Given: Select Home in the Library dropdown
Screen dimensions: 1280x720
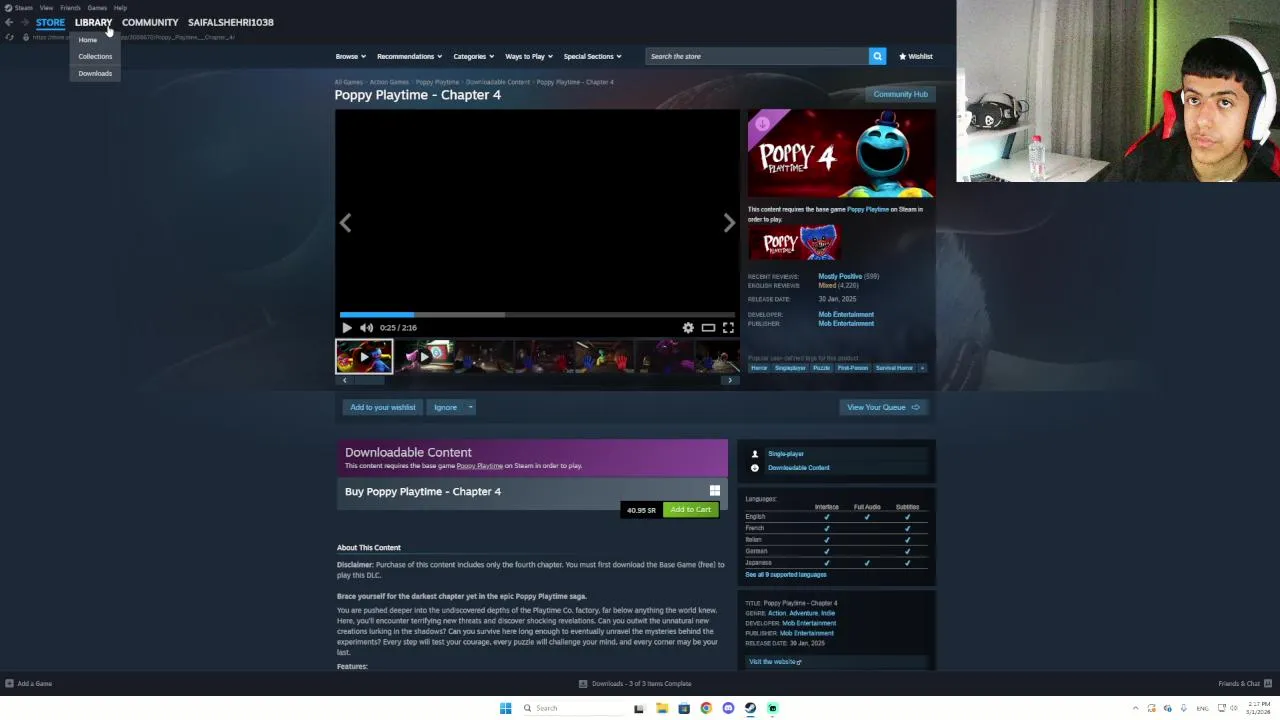Looking at the screenshot, I should 88,40.
